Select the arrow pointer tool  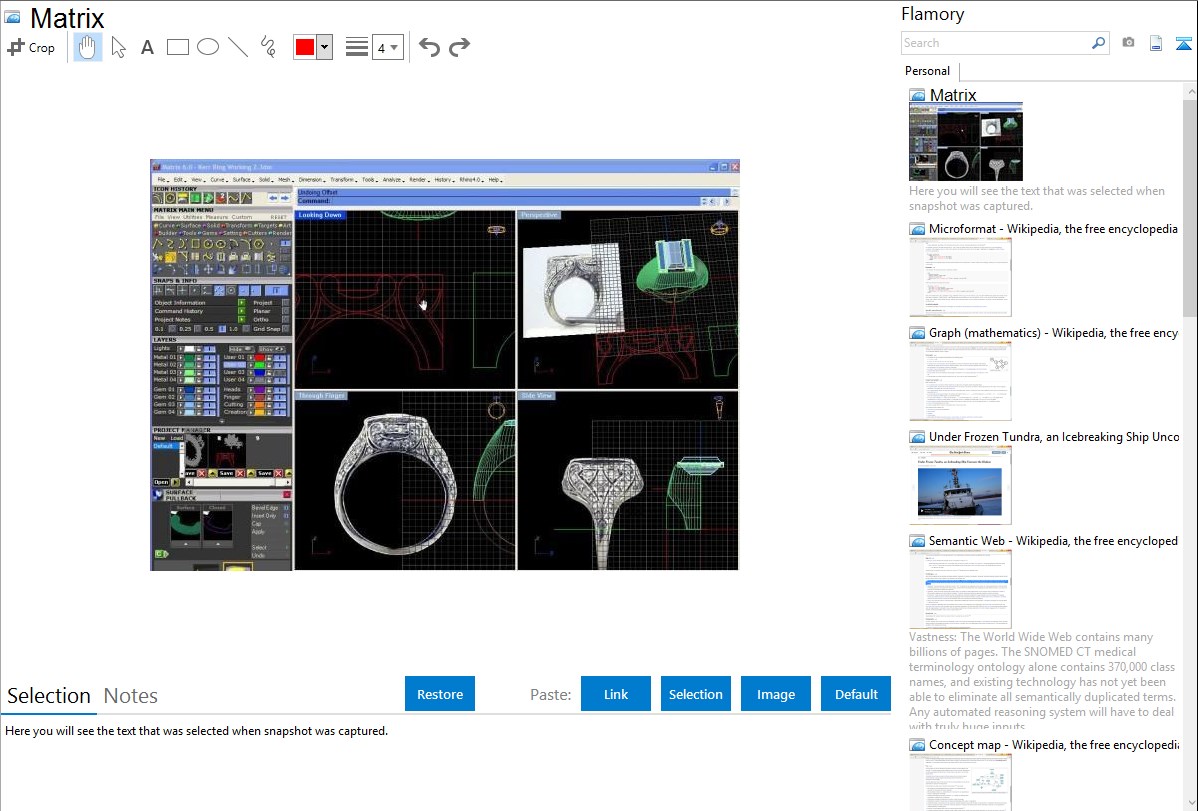pyautogui.click(x=118, y=47)
